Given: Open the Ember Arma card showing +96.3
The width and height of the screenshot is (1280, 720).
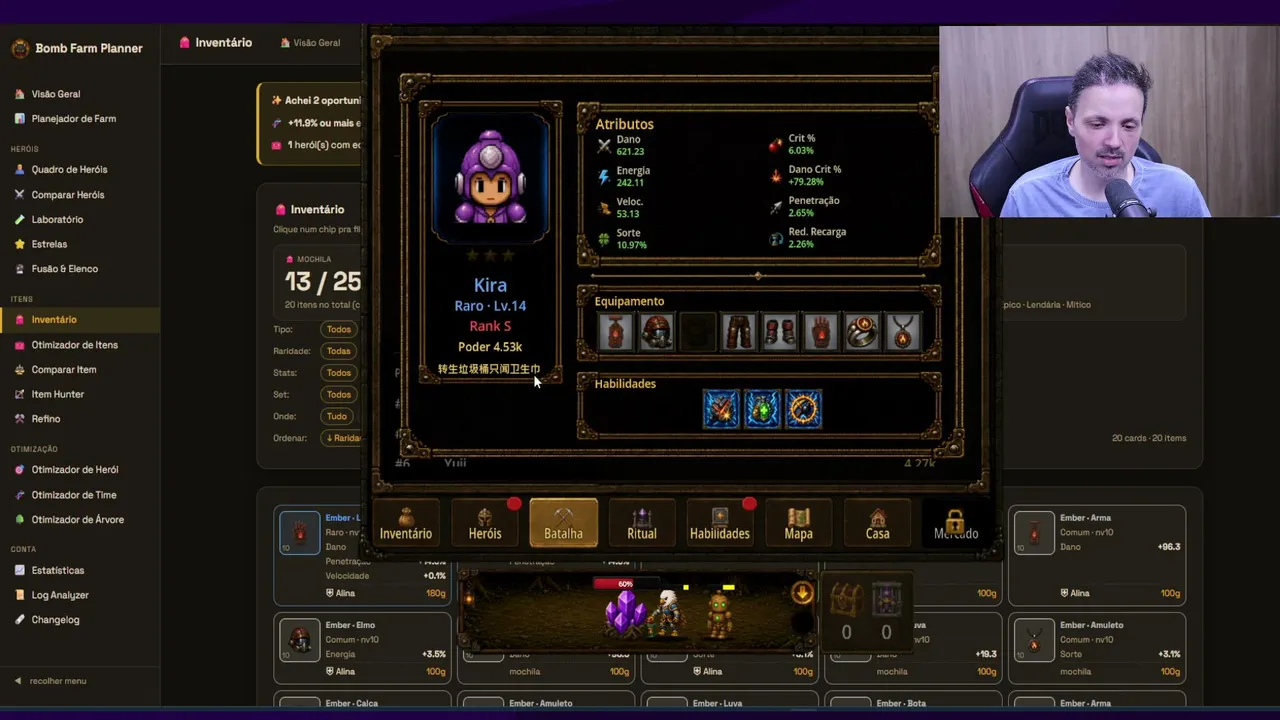Looking at the screenshot, I should (1097, 555).
